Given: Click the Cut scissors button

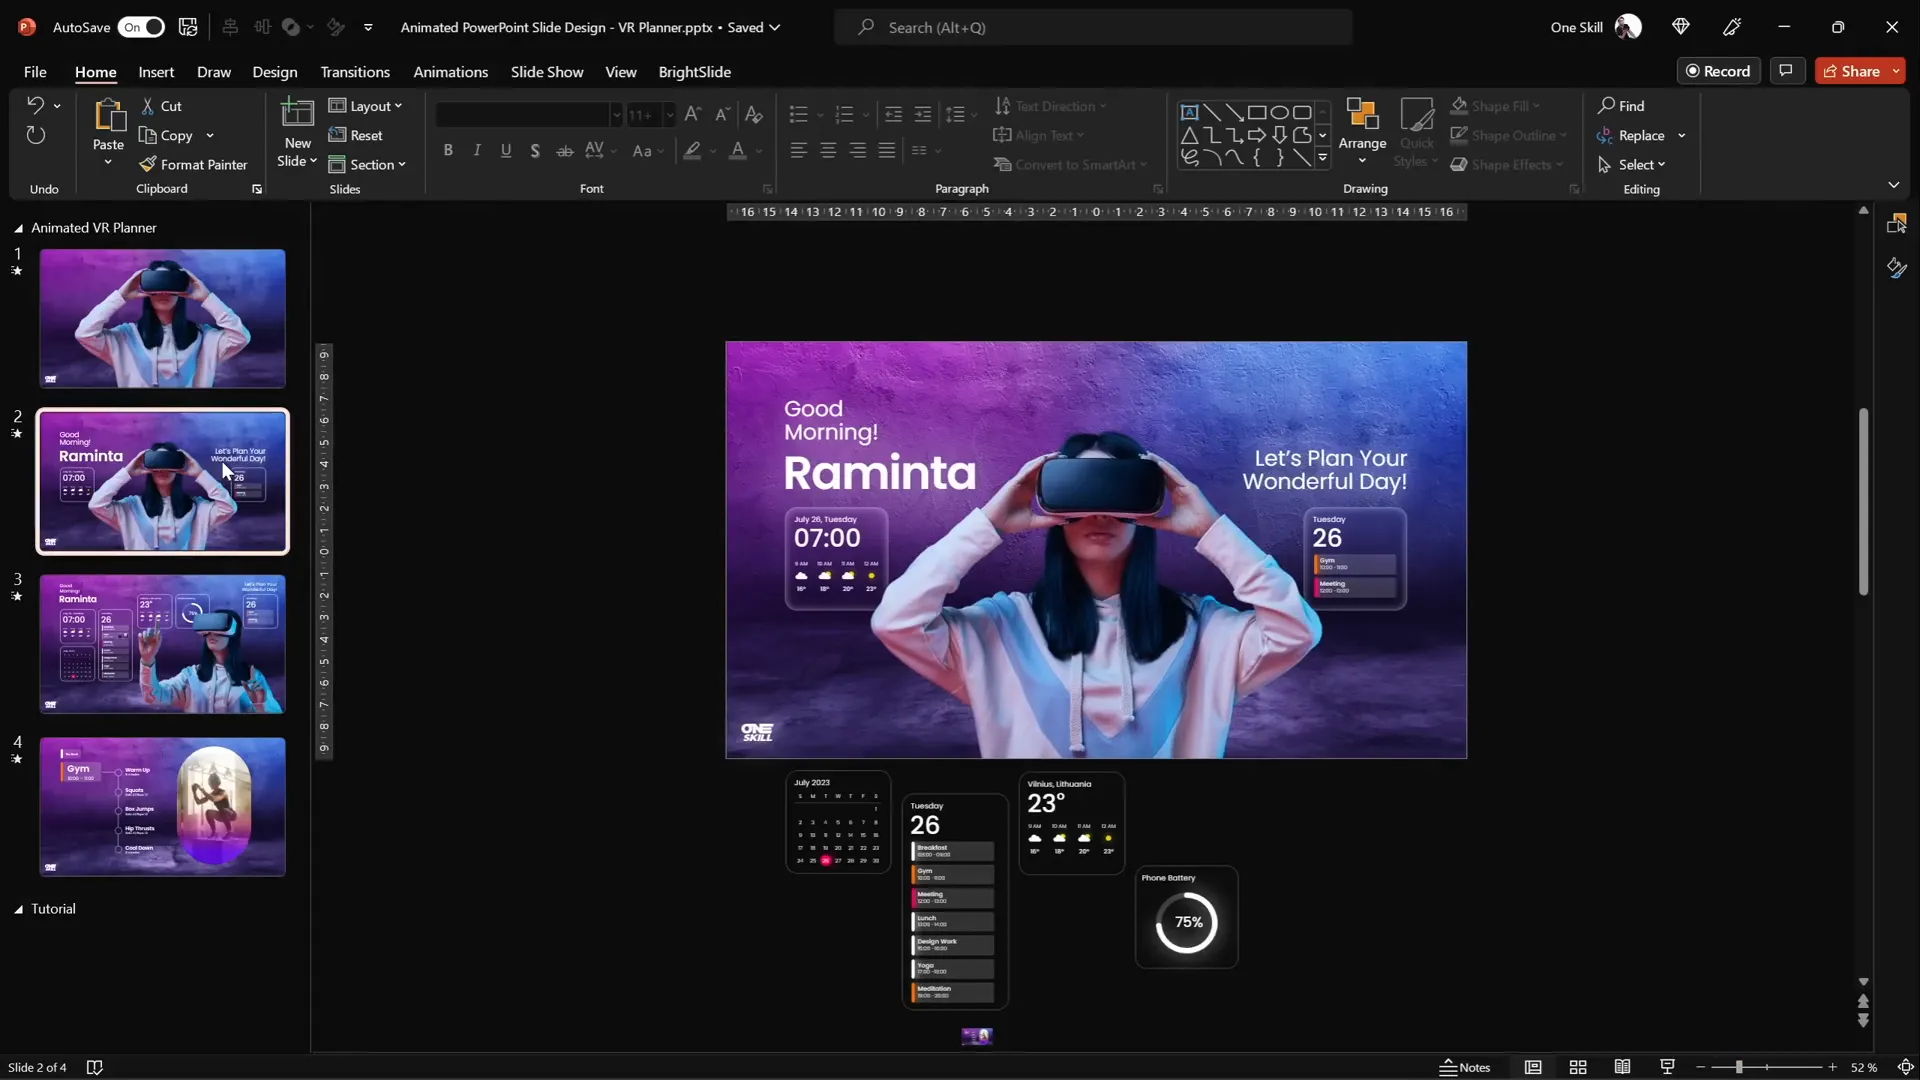Looking at the screenshot, I should click(161, 106).
